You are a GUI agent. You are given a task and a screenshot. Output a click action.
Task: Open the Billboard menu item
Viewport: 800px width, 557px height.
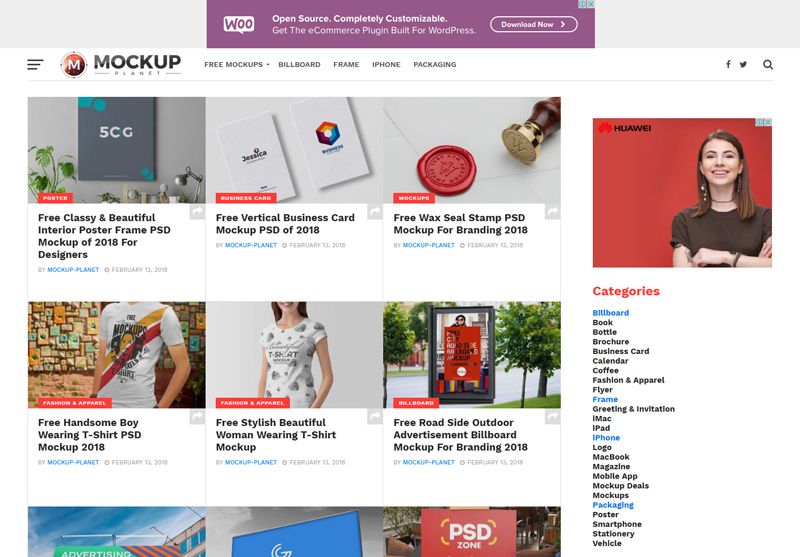[299, 65]
